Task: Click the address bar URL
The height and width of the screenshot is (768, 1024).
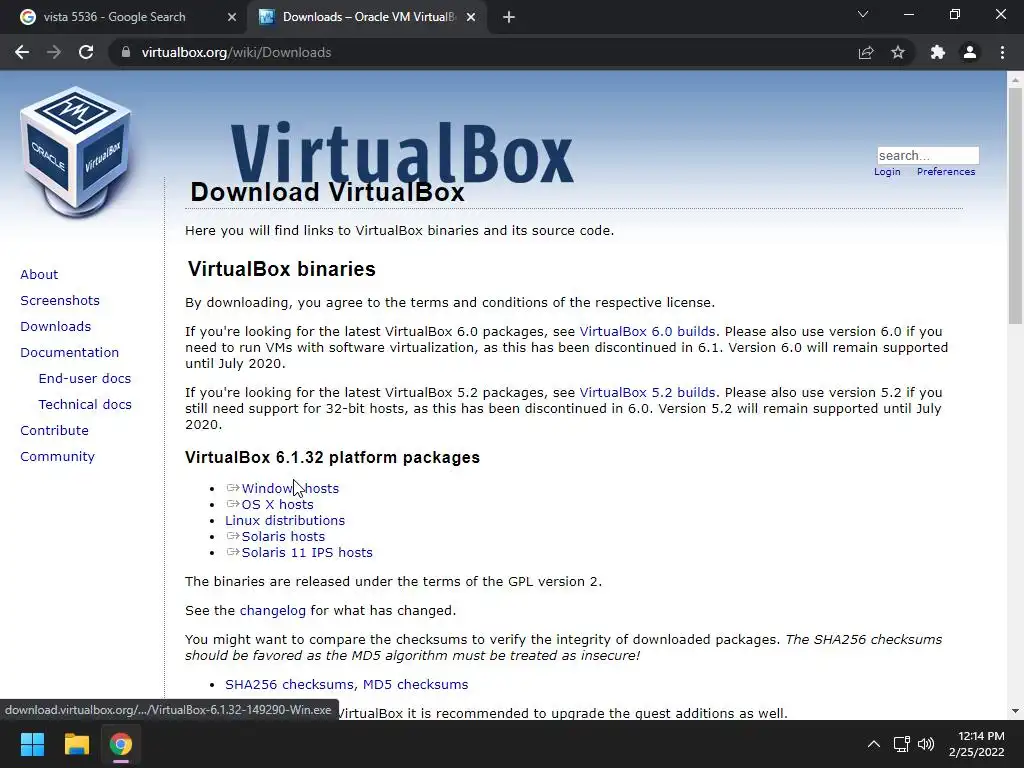Action: tap(236, 52)
